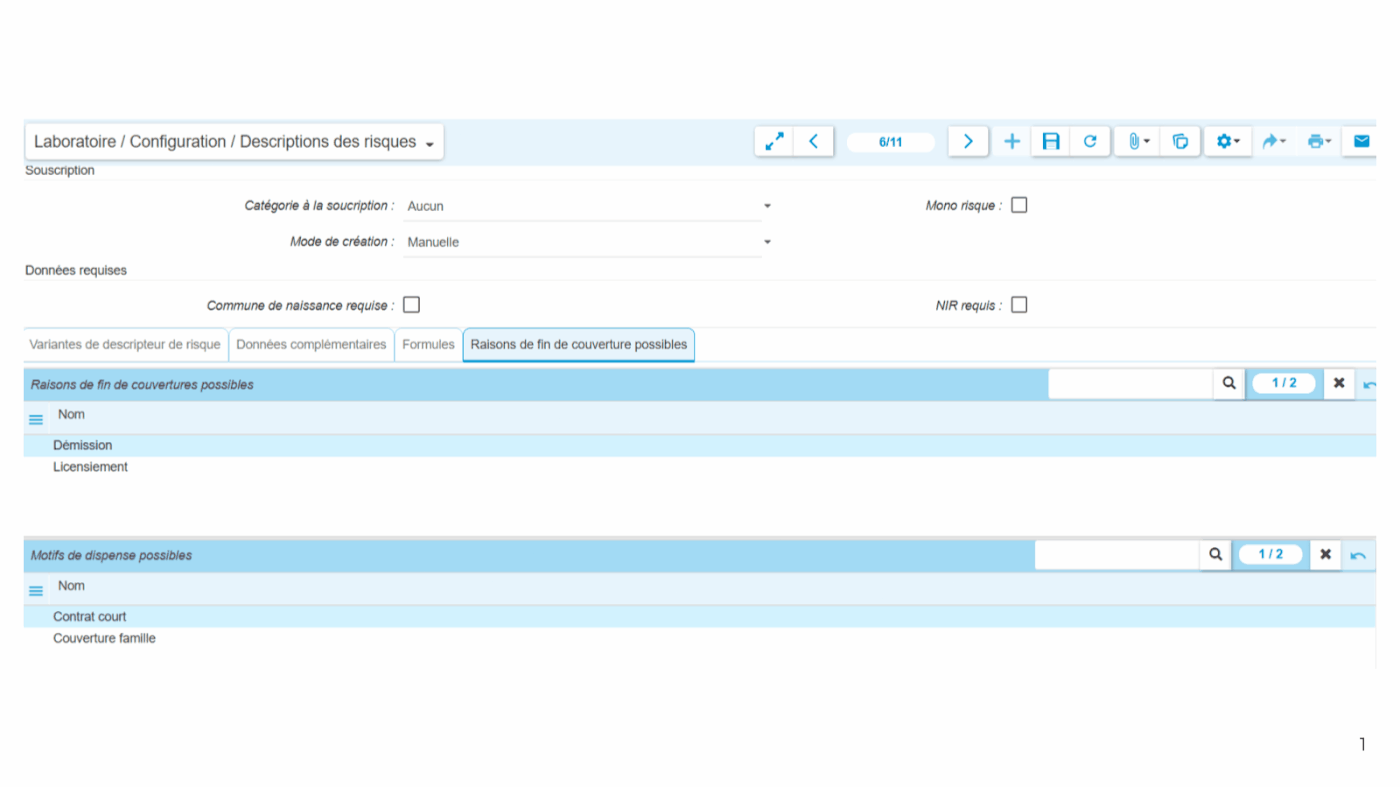
Task: Remove entry from Motifs de dispense list
Action: click(1325, 554)
